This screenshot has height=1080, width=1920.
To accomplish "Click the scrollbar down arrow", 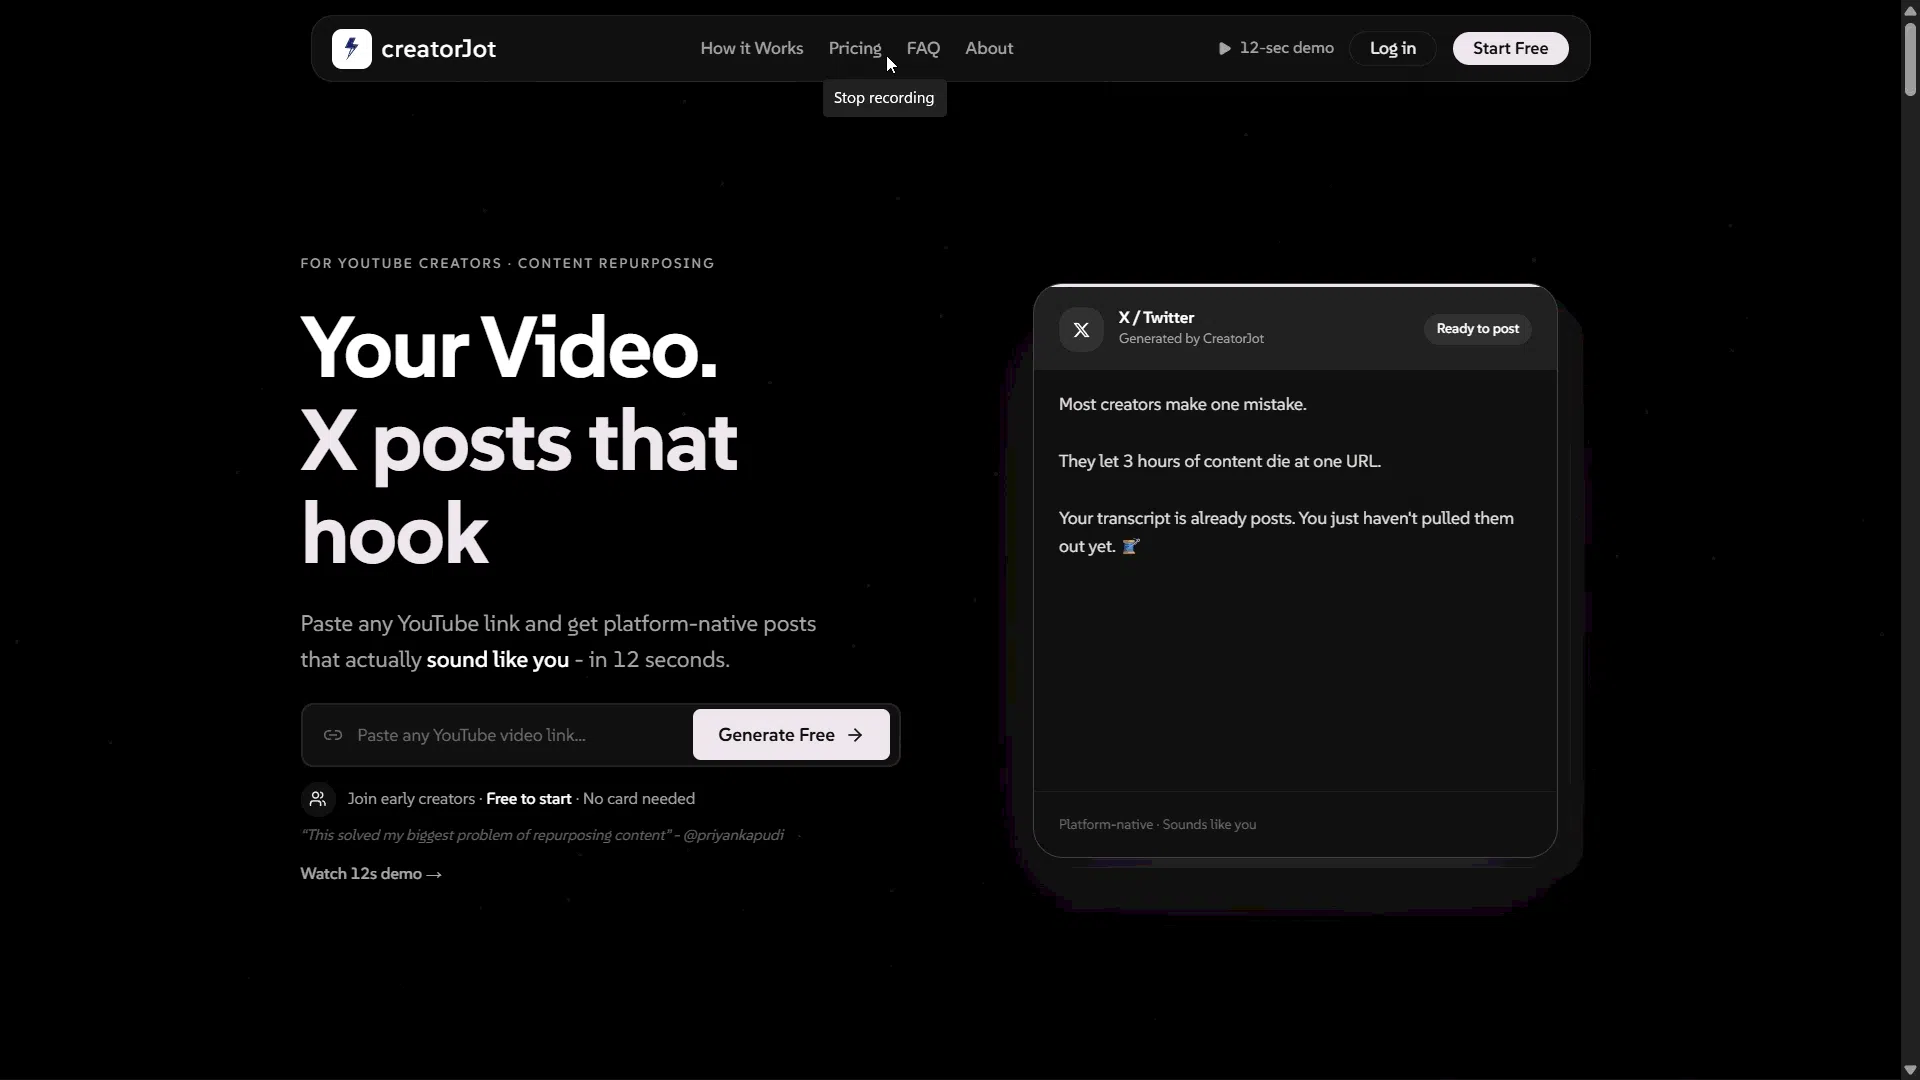I will coord(1910,1070).
